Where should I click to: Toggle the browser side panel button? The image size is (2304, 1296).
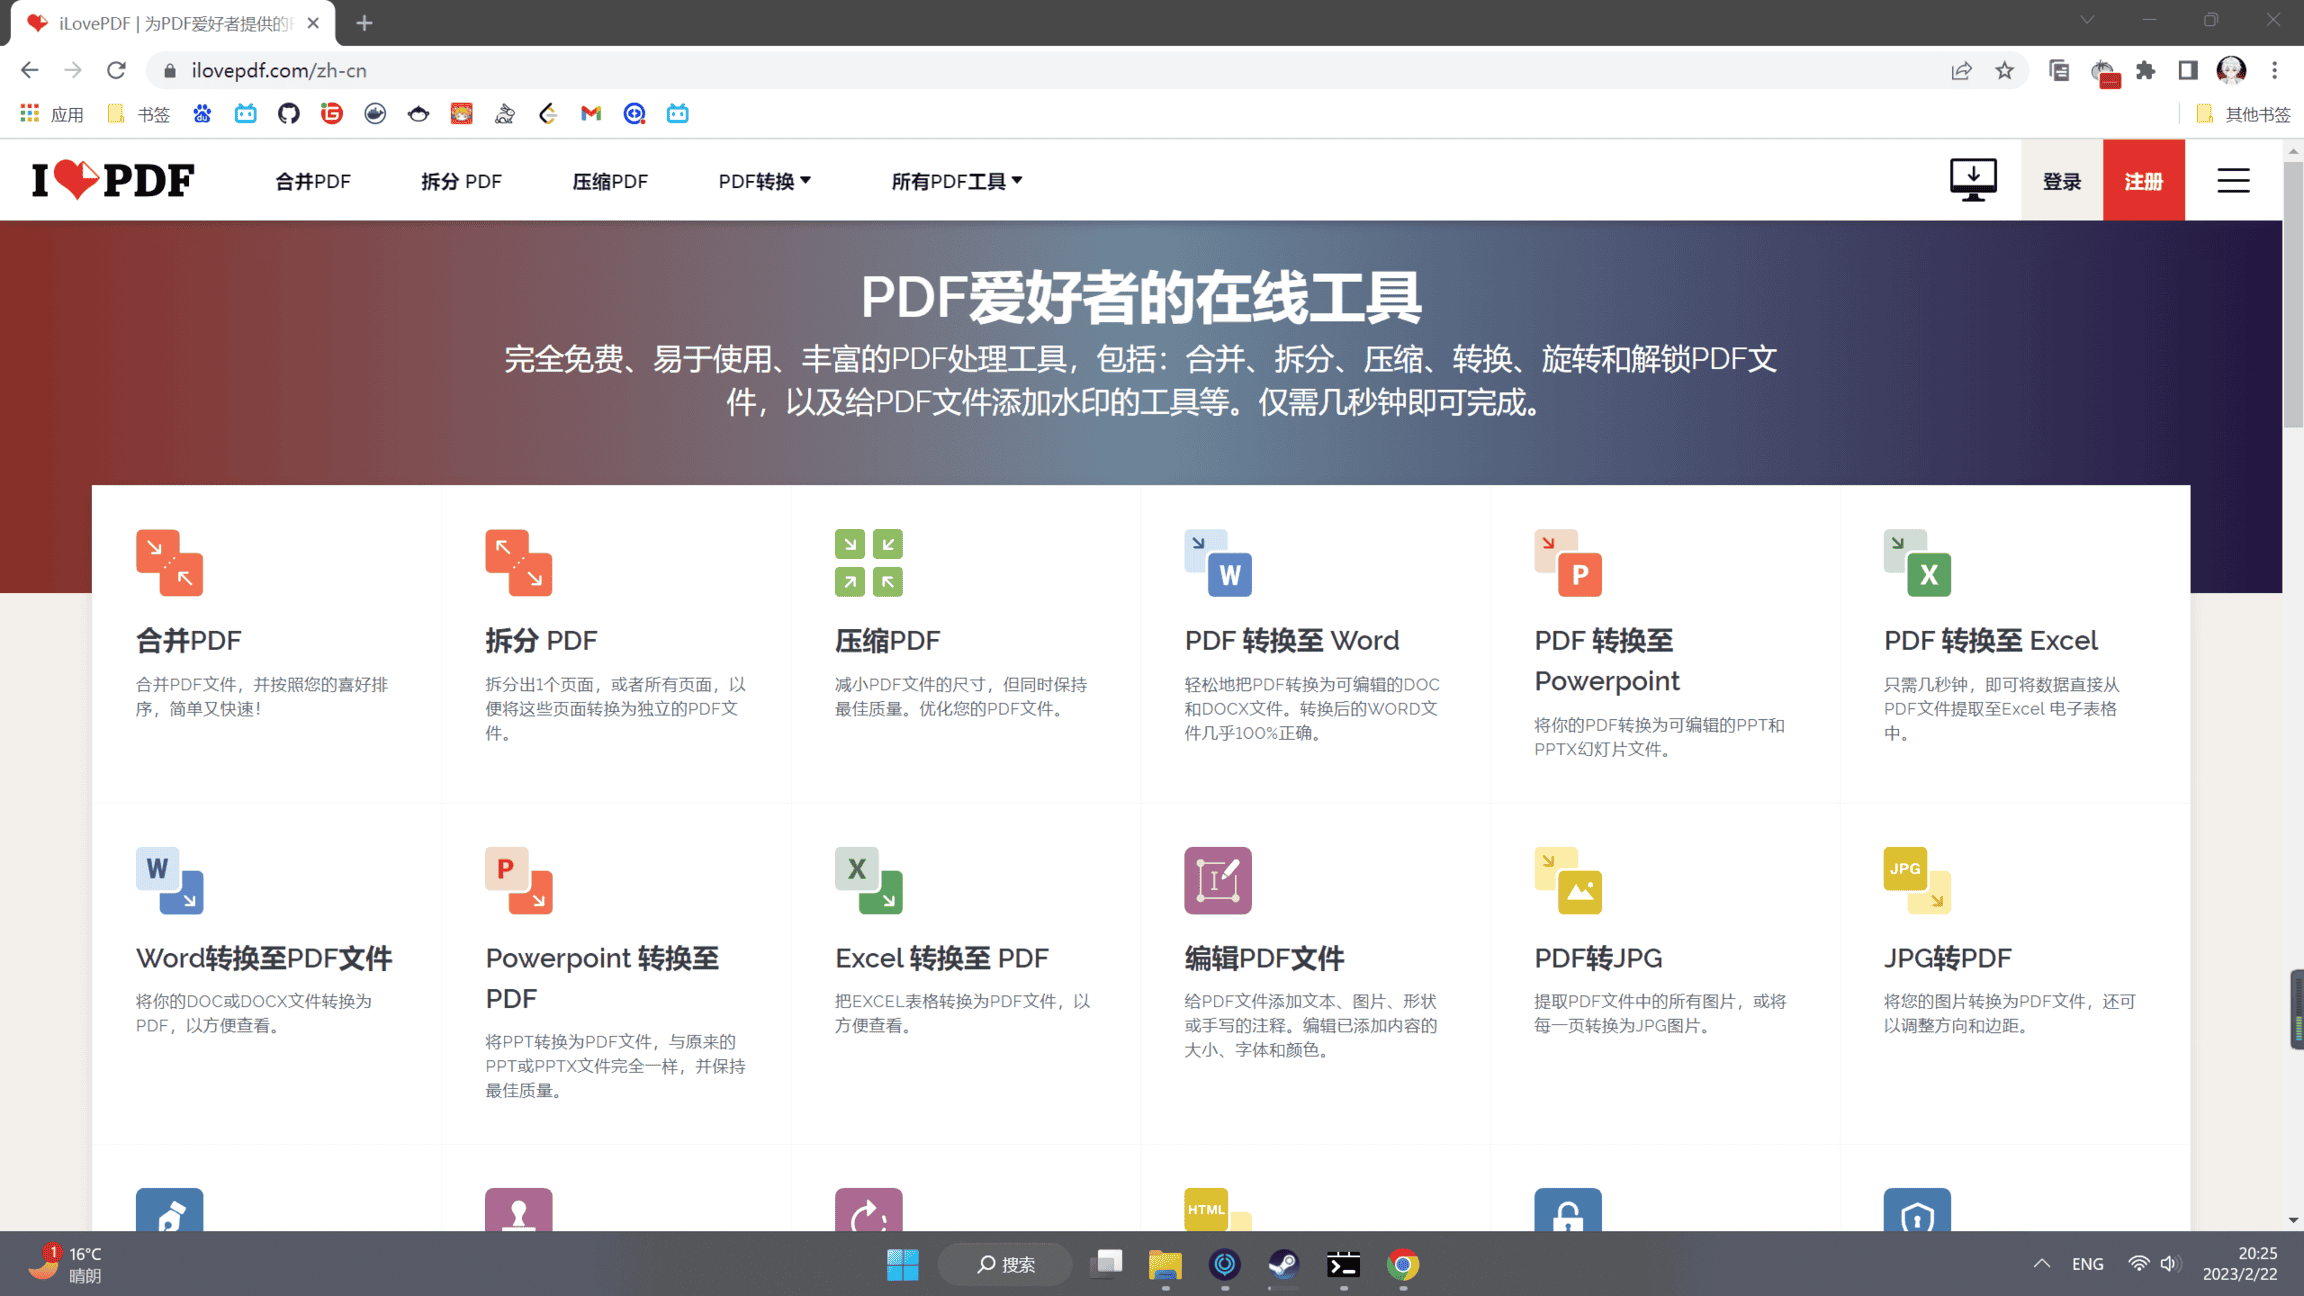pyautogui.click(x=2187, y=70)
